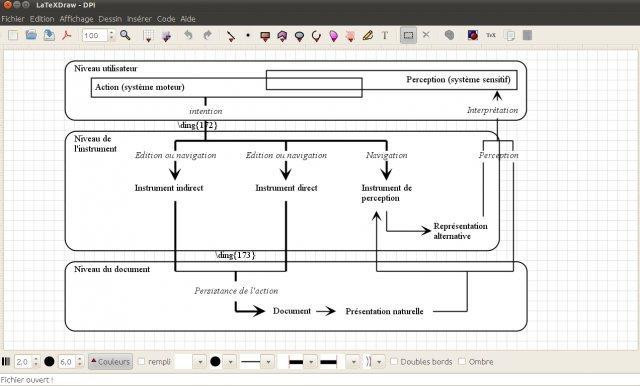The width and height of the screenshot is (640, 386).
Task: Select the arc tool
Action: coord(316,36)
